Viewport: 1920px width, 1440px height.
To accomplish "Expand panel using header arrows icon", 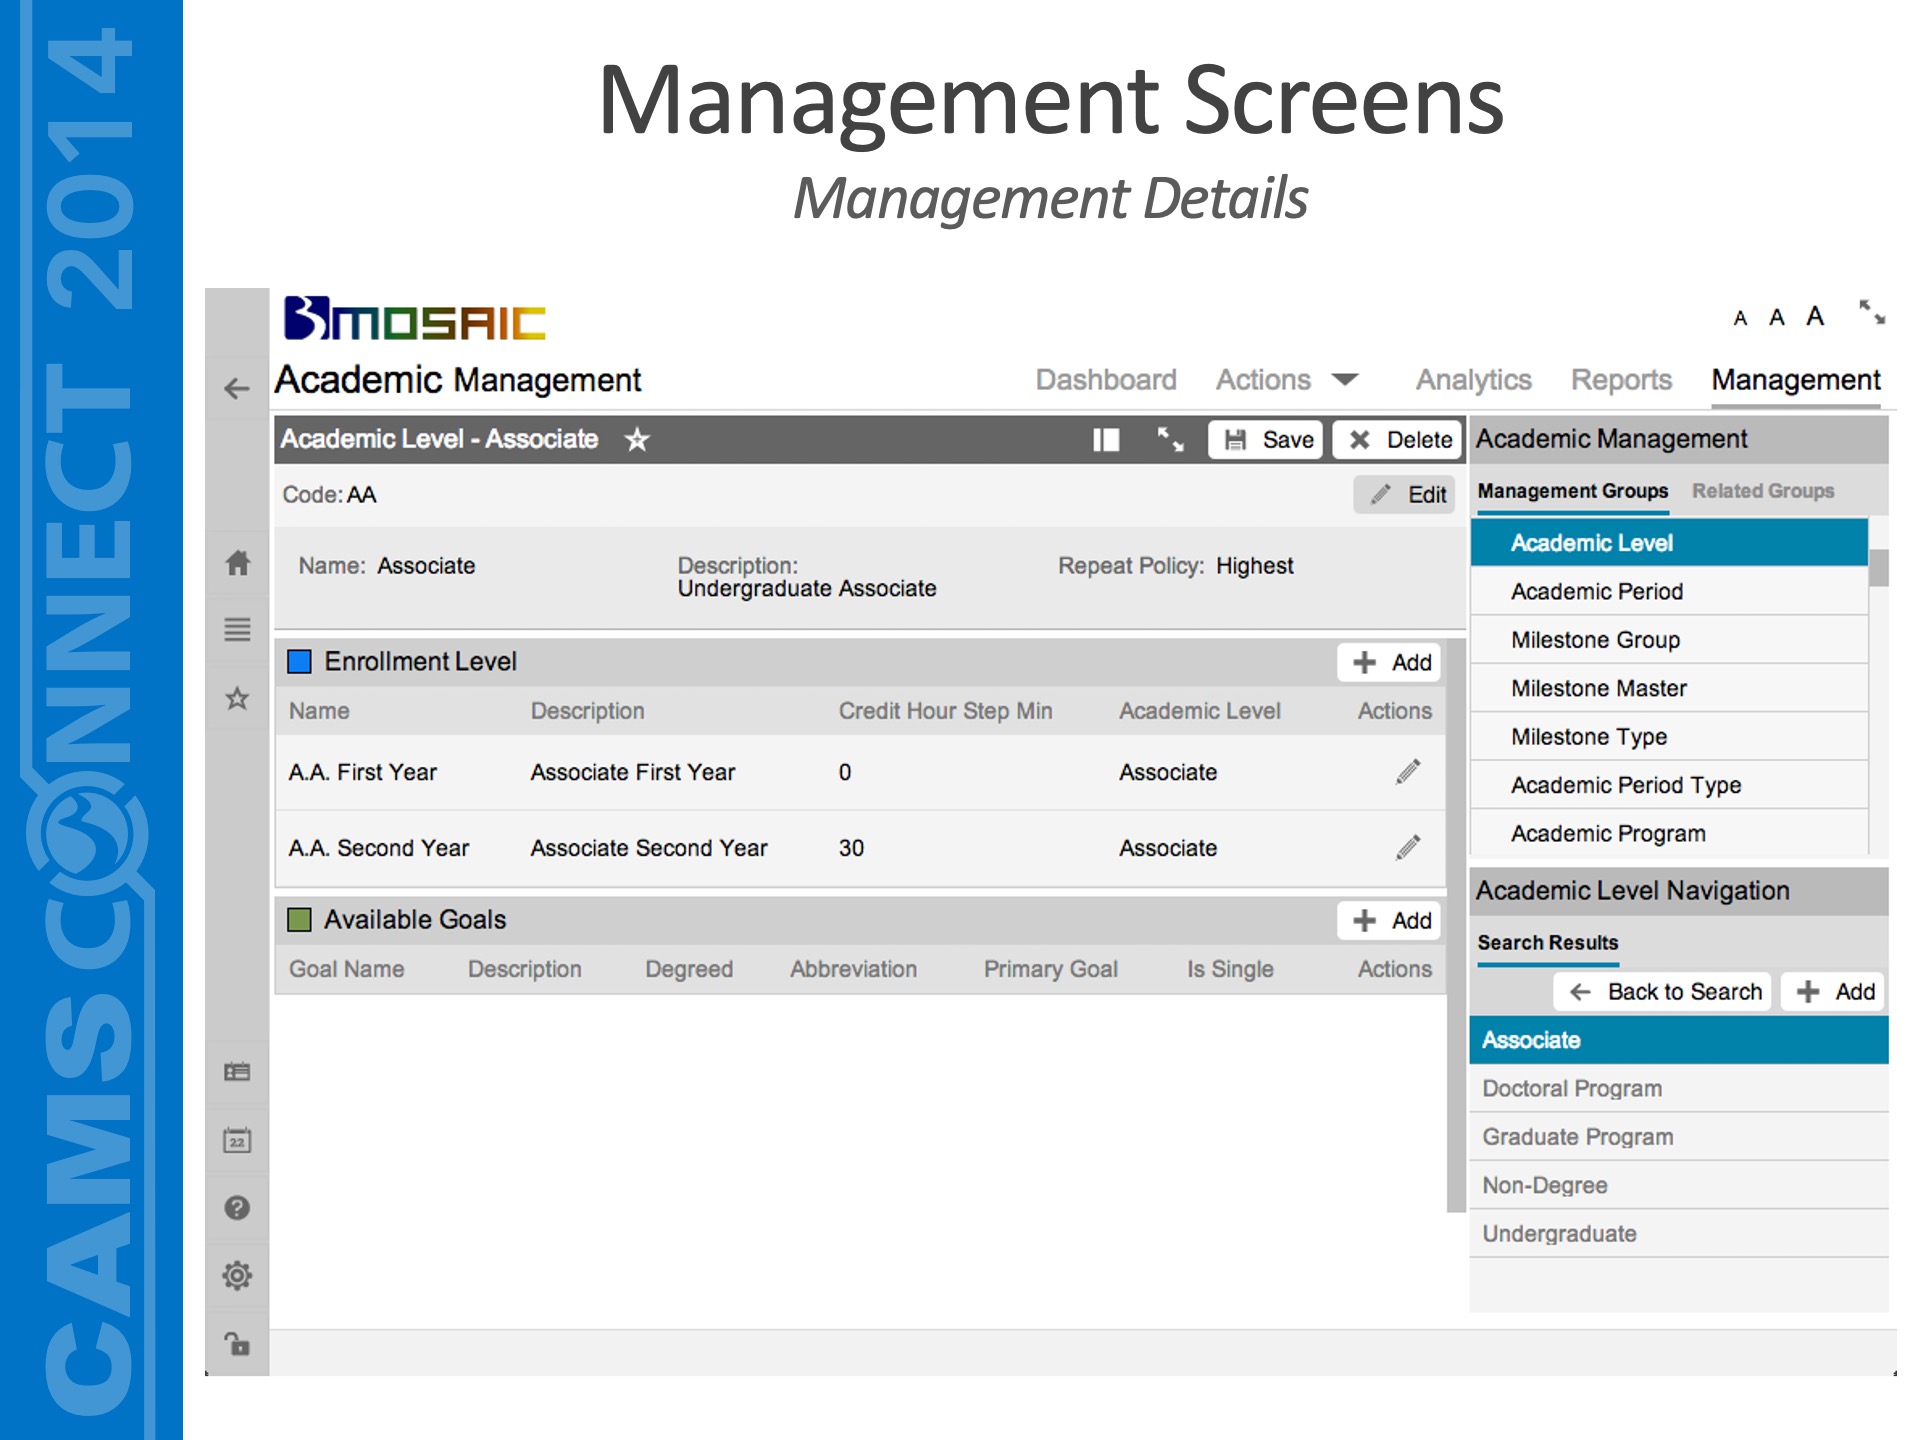I will (1170, 440).
